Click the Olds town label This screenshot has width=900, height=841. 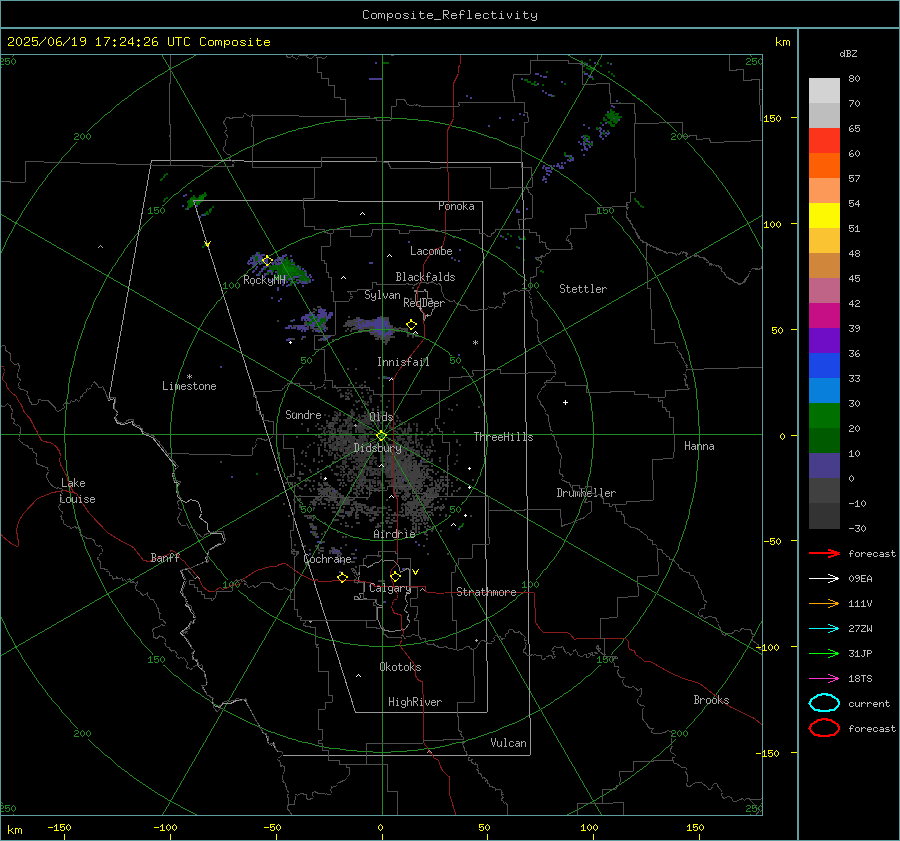click(381, 417)
